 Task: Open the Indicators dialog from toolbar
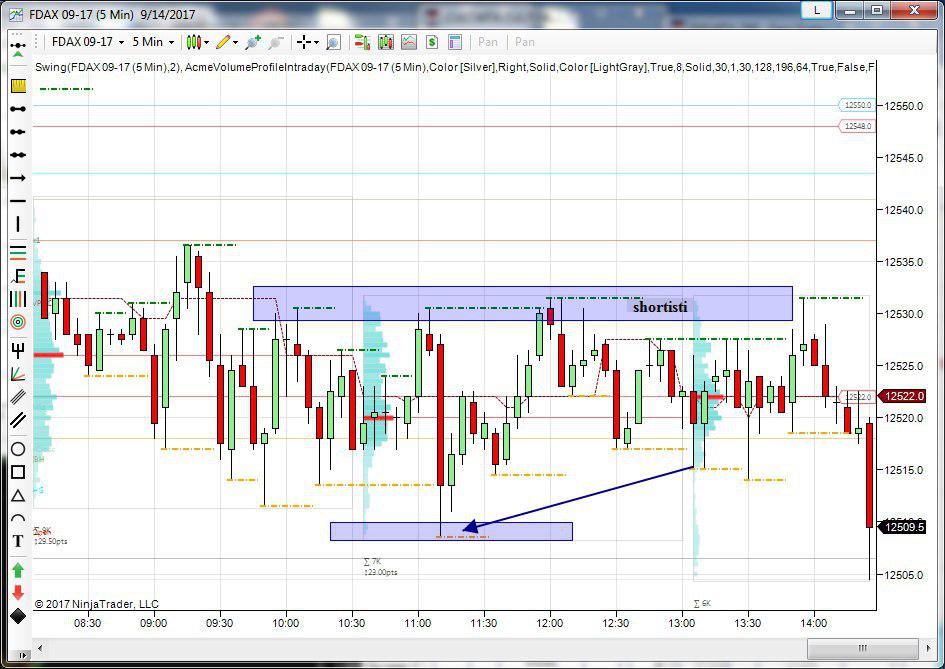point(409,42)
